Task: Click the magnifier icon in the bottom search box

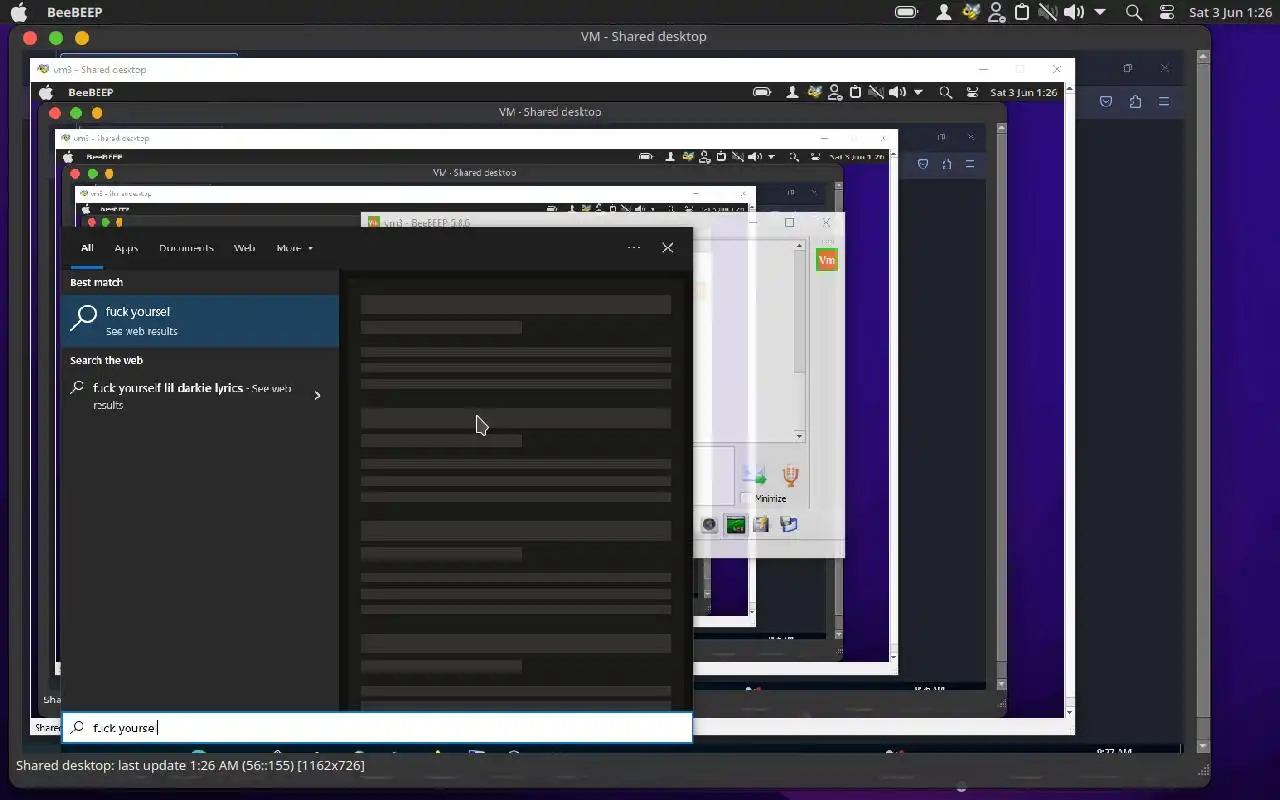Action: (77, 727)
